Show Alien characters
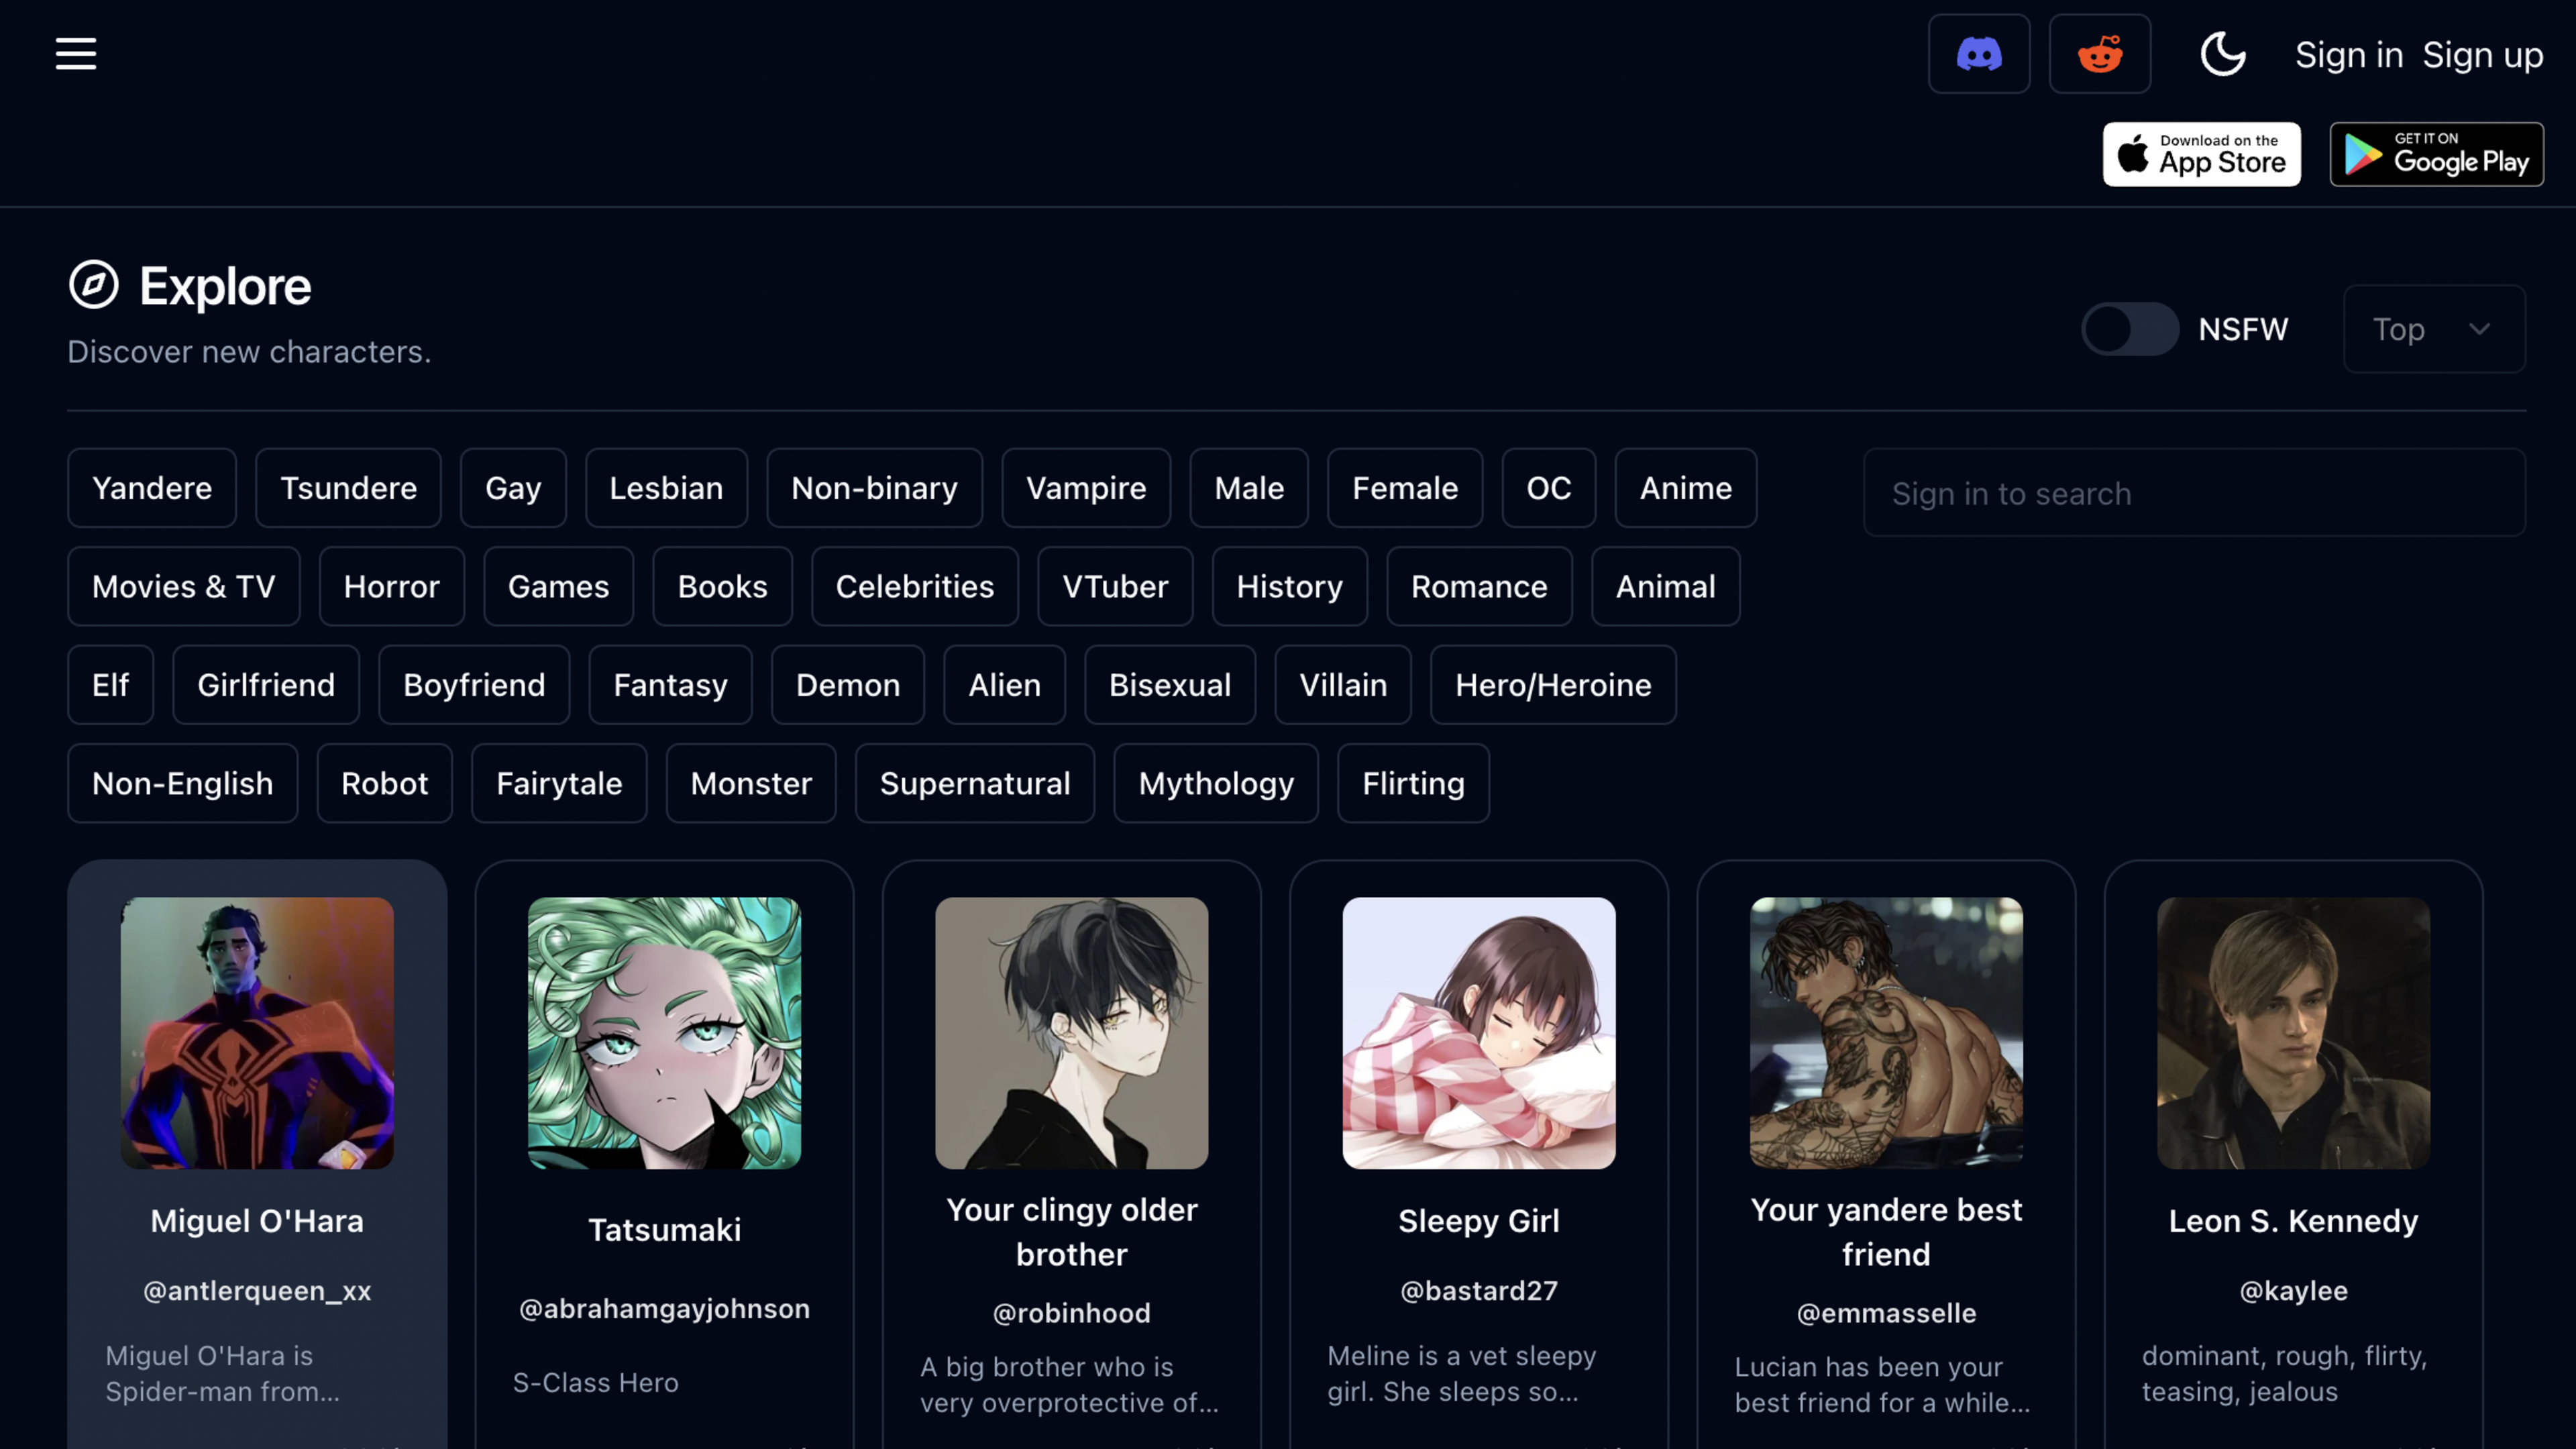 point(1004,685)
